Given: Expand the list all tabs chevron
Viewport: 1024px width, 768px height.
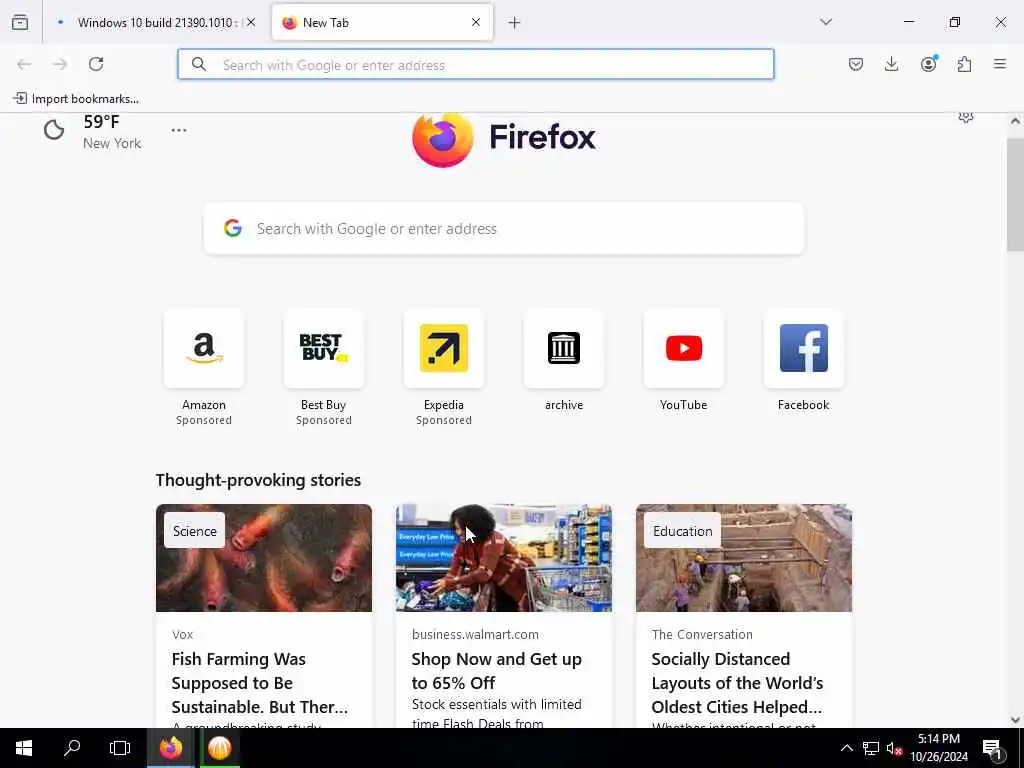Looking at the screenshot, I should (826, 22).
